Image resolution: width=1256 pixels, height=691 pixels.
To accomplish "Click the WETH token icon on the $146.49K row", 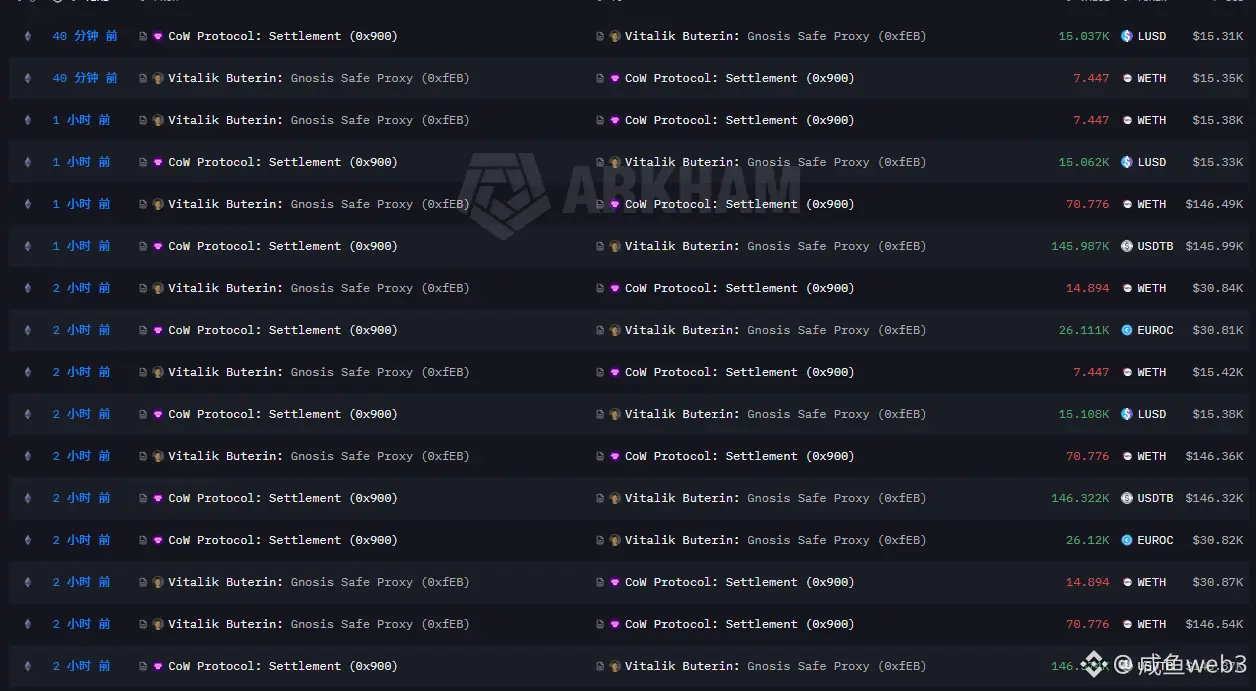I will 1127,204.
